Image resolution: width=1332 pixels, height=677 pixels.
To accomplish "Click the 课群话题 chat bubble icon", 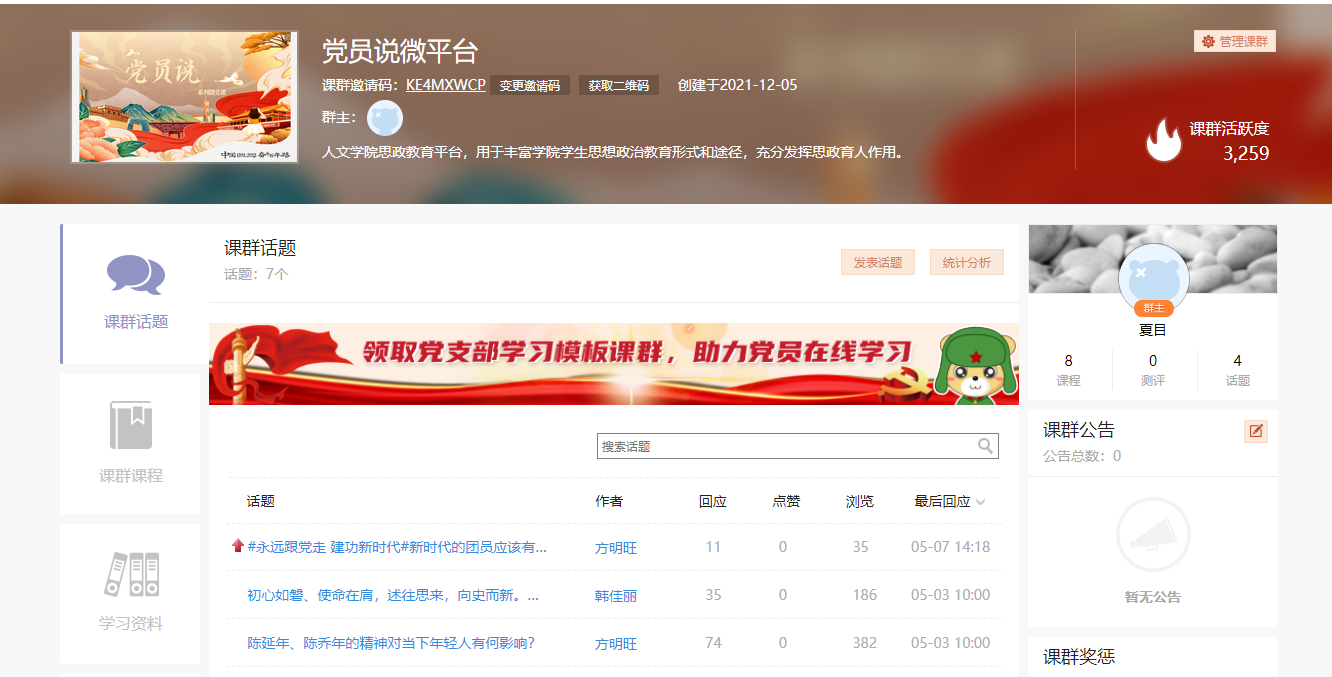I will tap(136, 275).
